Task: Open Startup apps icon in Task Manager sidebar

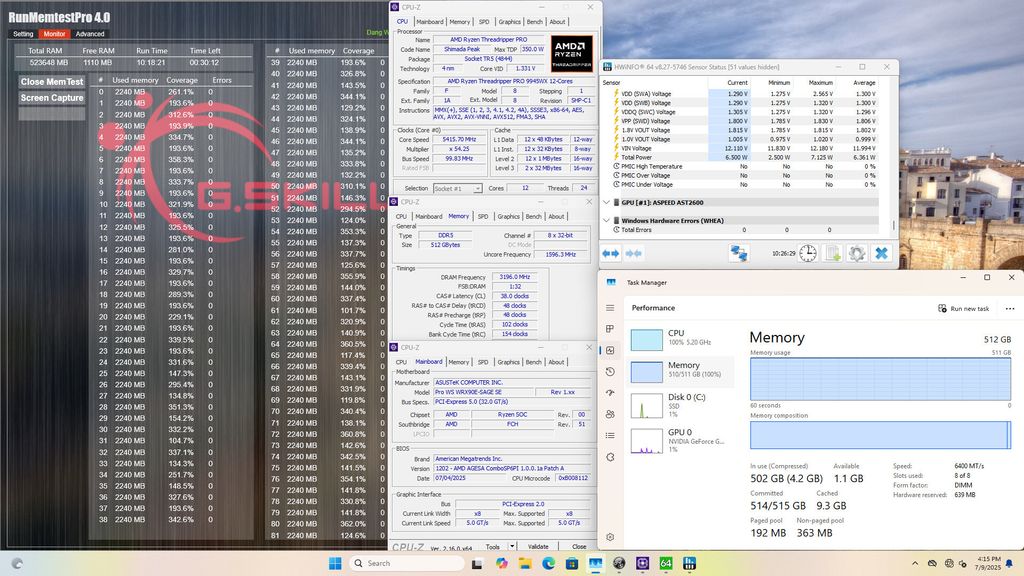Action: (610, 393)
